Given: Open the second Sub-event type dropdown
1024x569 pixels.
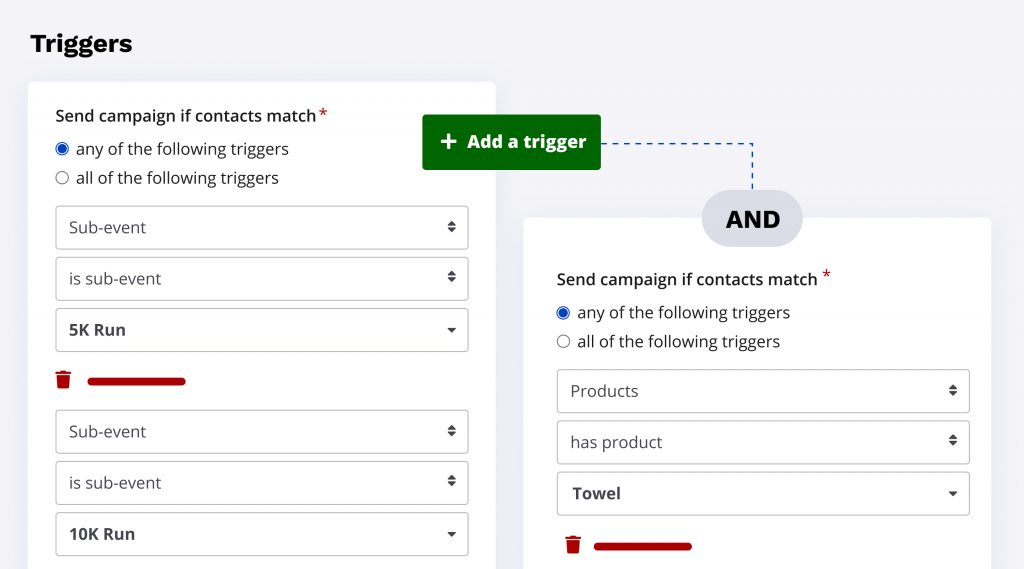Looking at the screenshot, I should (262, 432).
